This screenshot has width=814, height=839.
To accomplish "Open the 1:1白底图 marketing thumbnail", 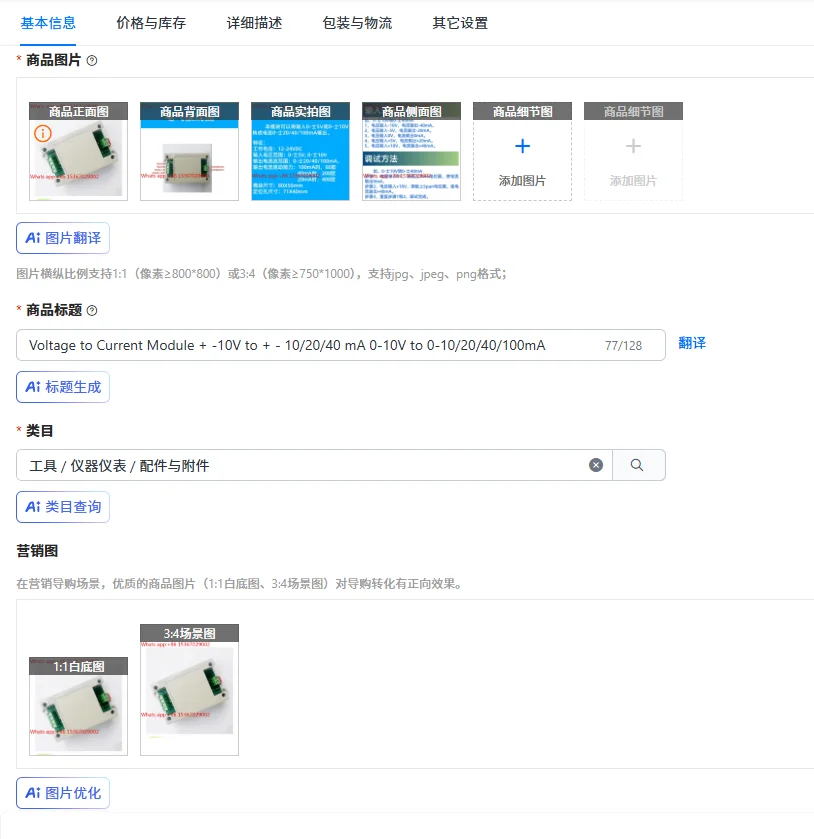I will 77,707.
